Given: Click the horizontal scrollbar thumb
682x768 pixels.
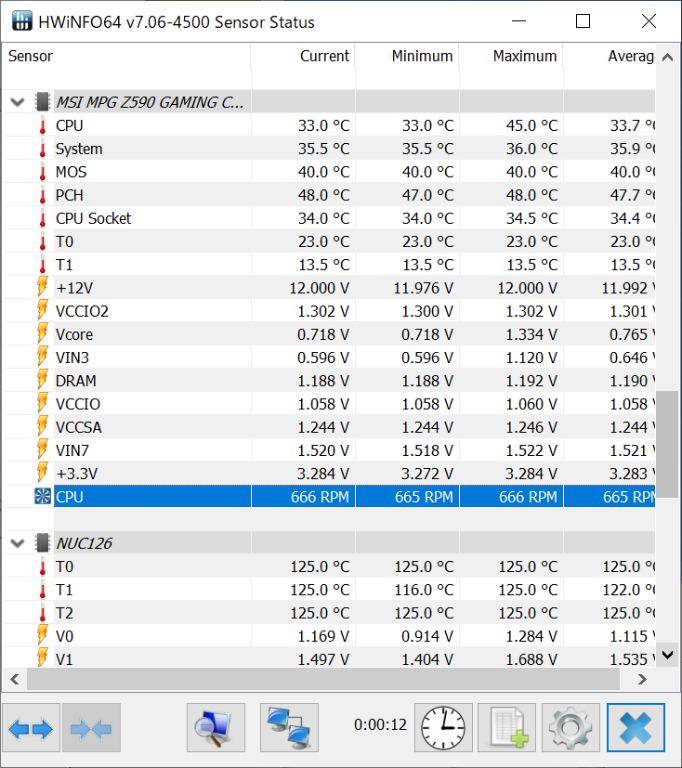Looking at the screenshot, I should [323, 679].
